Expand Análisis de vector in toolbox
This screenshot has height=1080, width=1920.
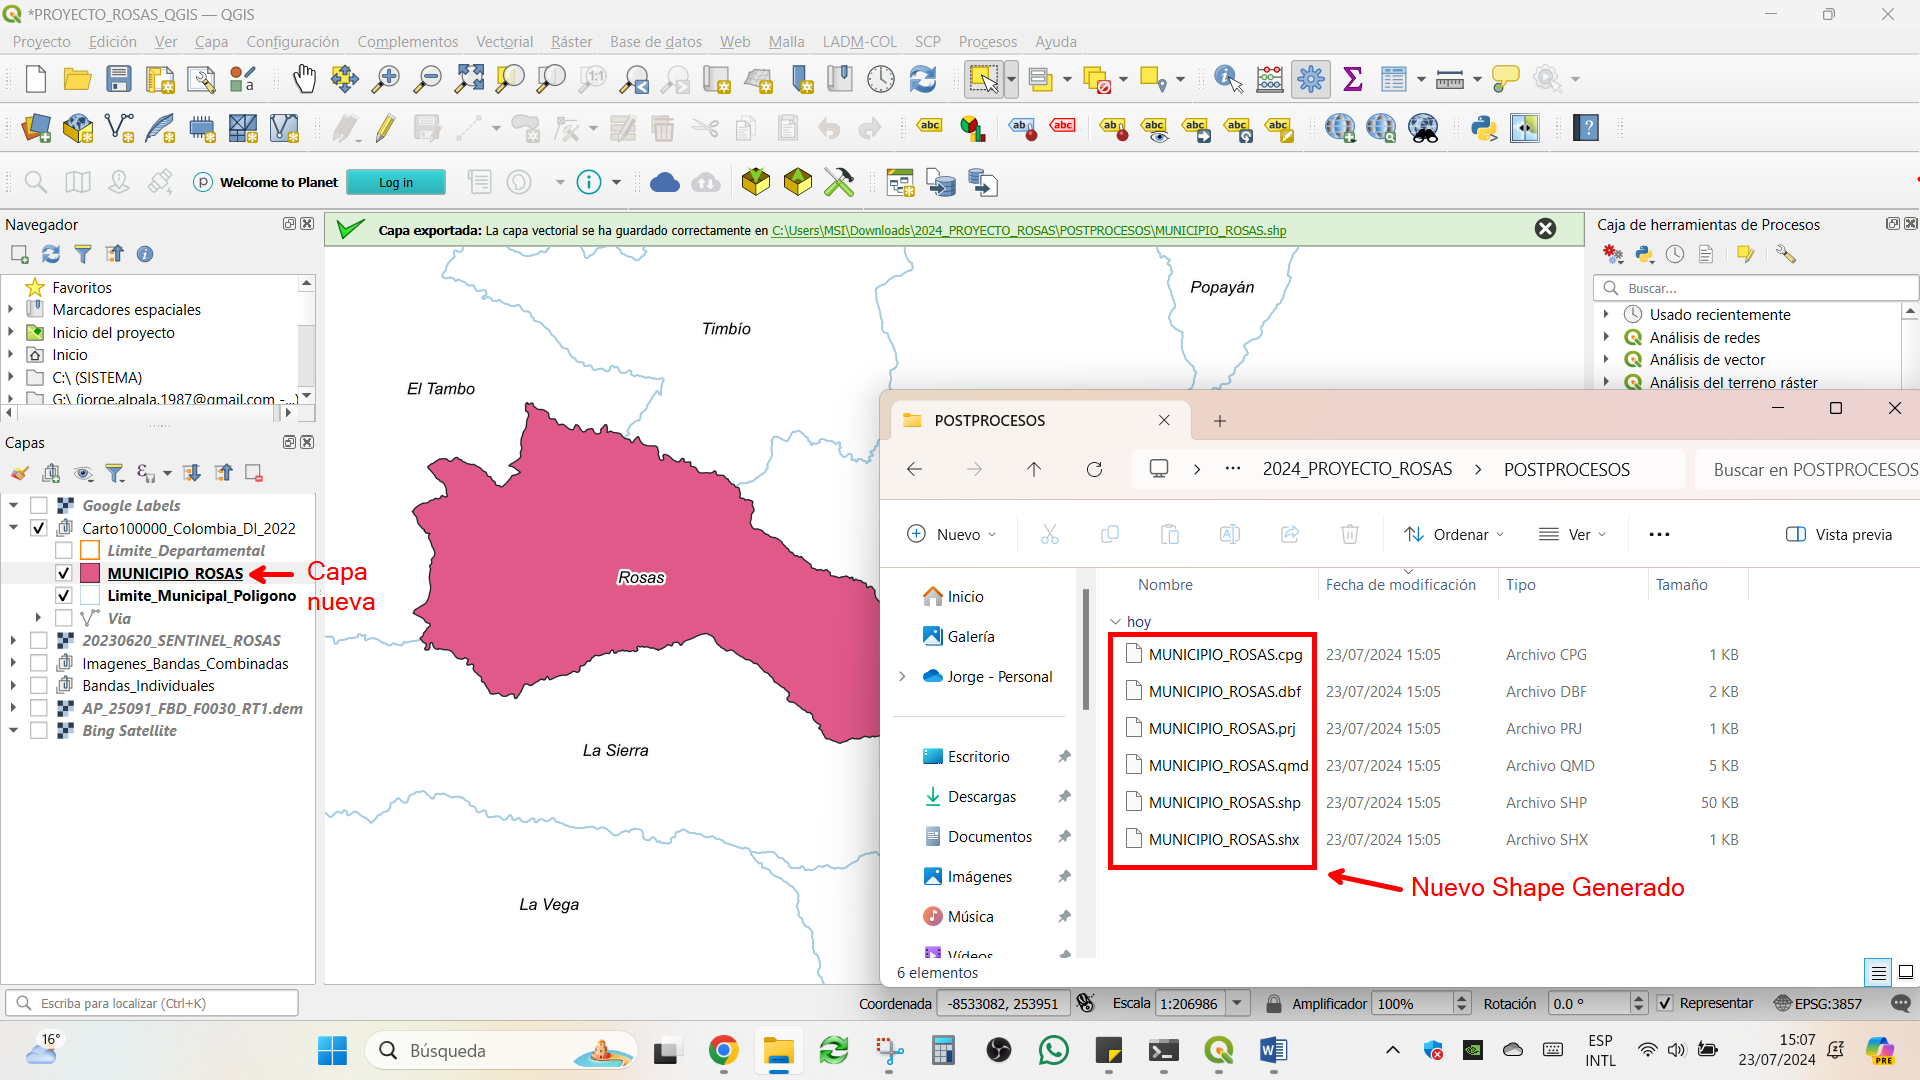point(1607,359)
